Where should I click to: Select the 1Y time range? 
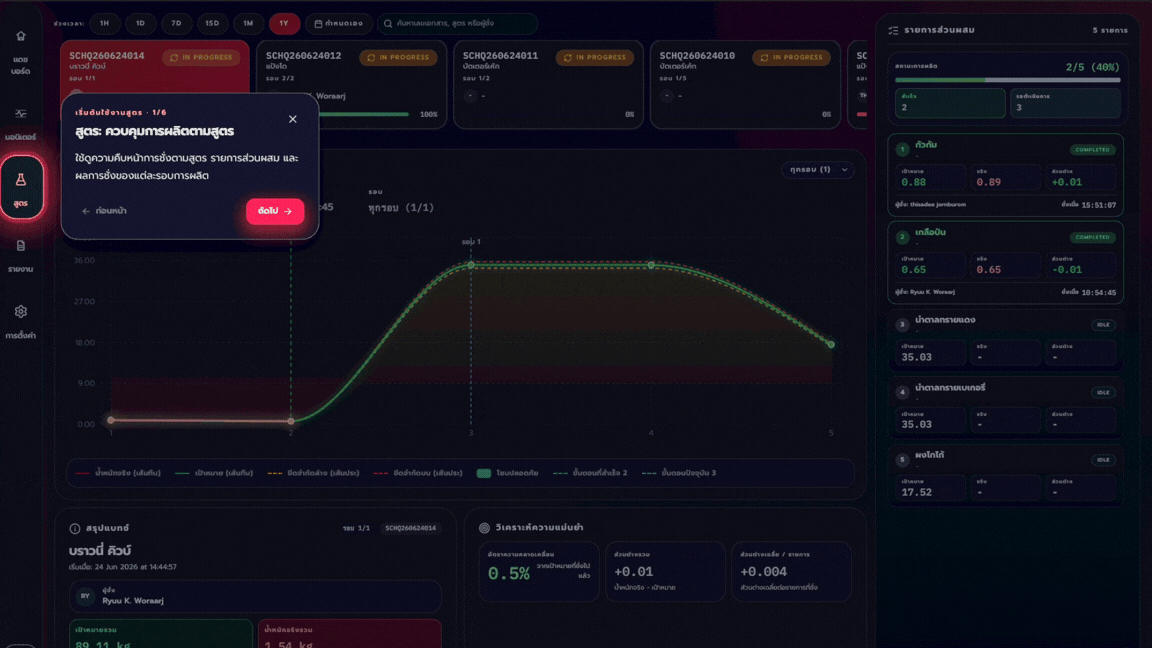coord(284,24)
